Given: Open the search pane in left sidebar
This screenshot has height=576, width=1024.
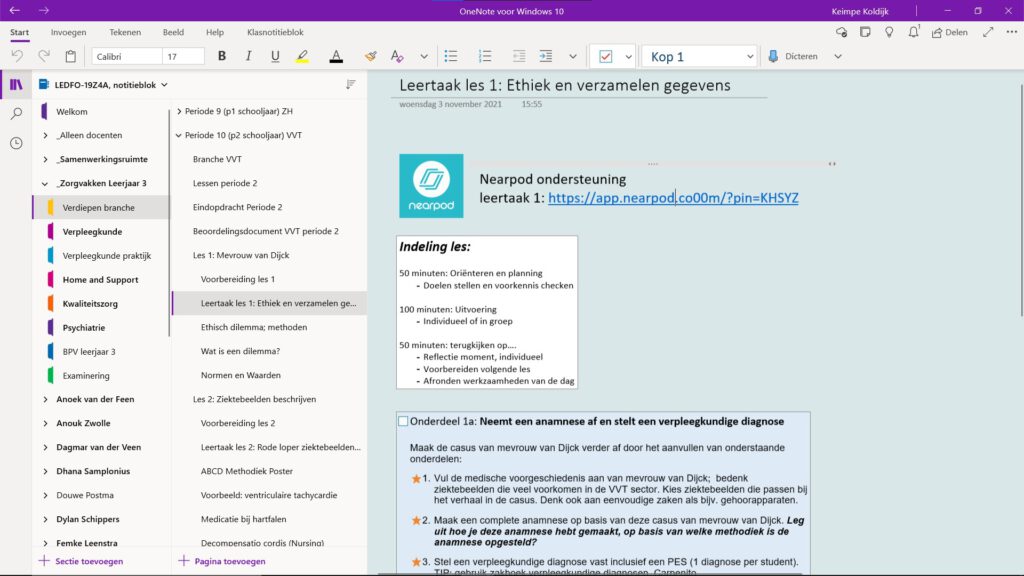Looking at the screenshot, I should [x=16, y=114].
